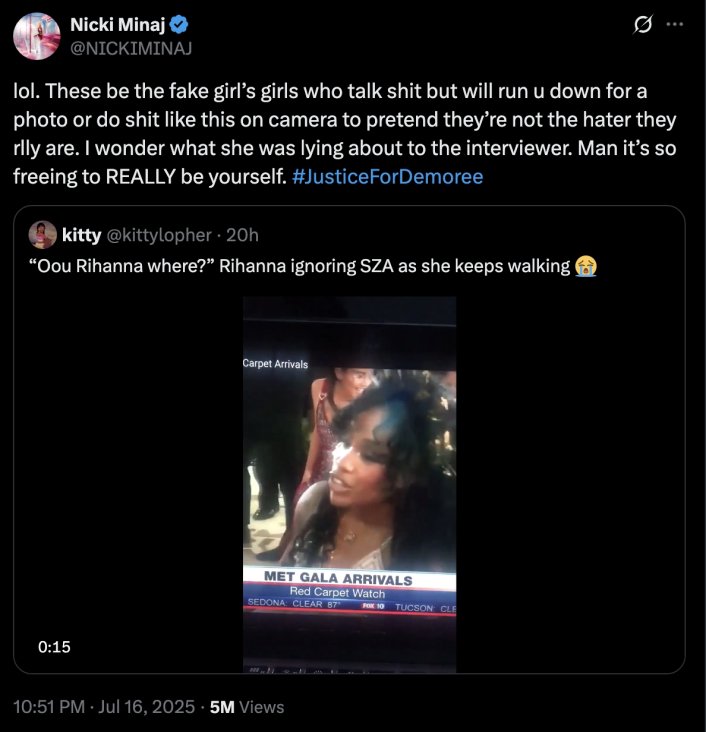Open Nicki Minaj's profile picture
Viewport: 706px width, 732px height.
pos(37,37)
